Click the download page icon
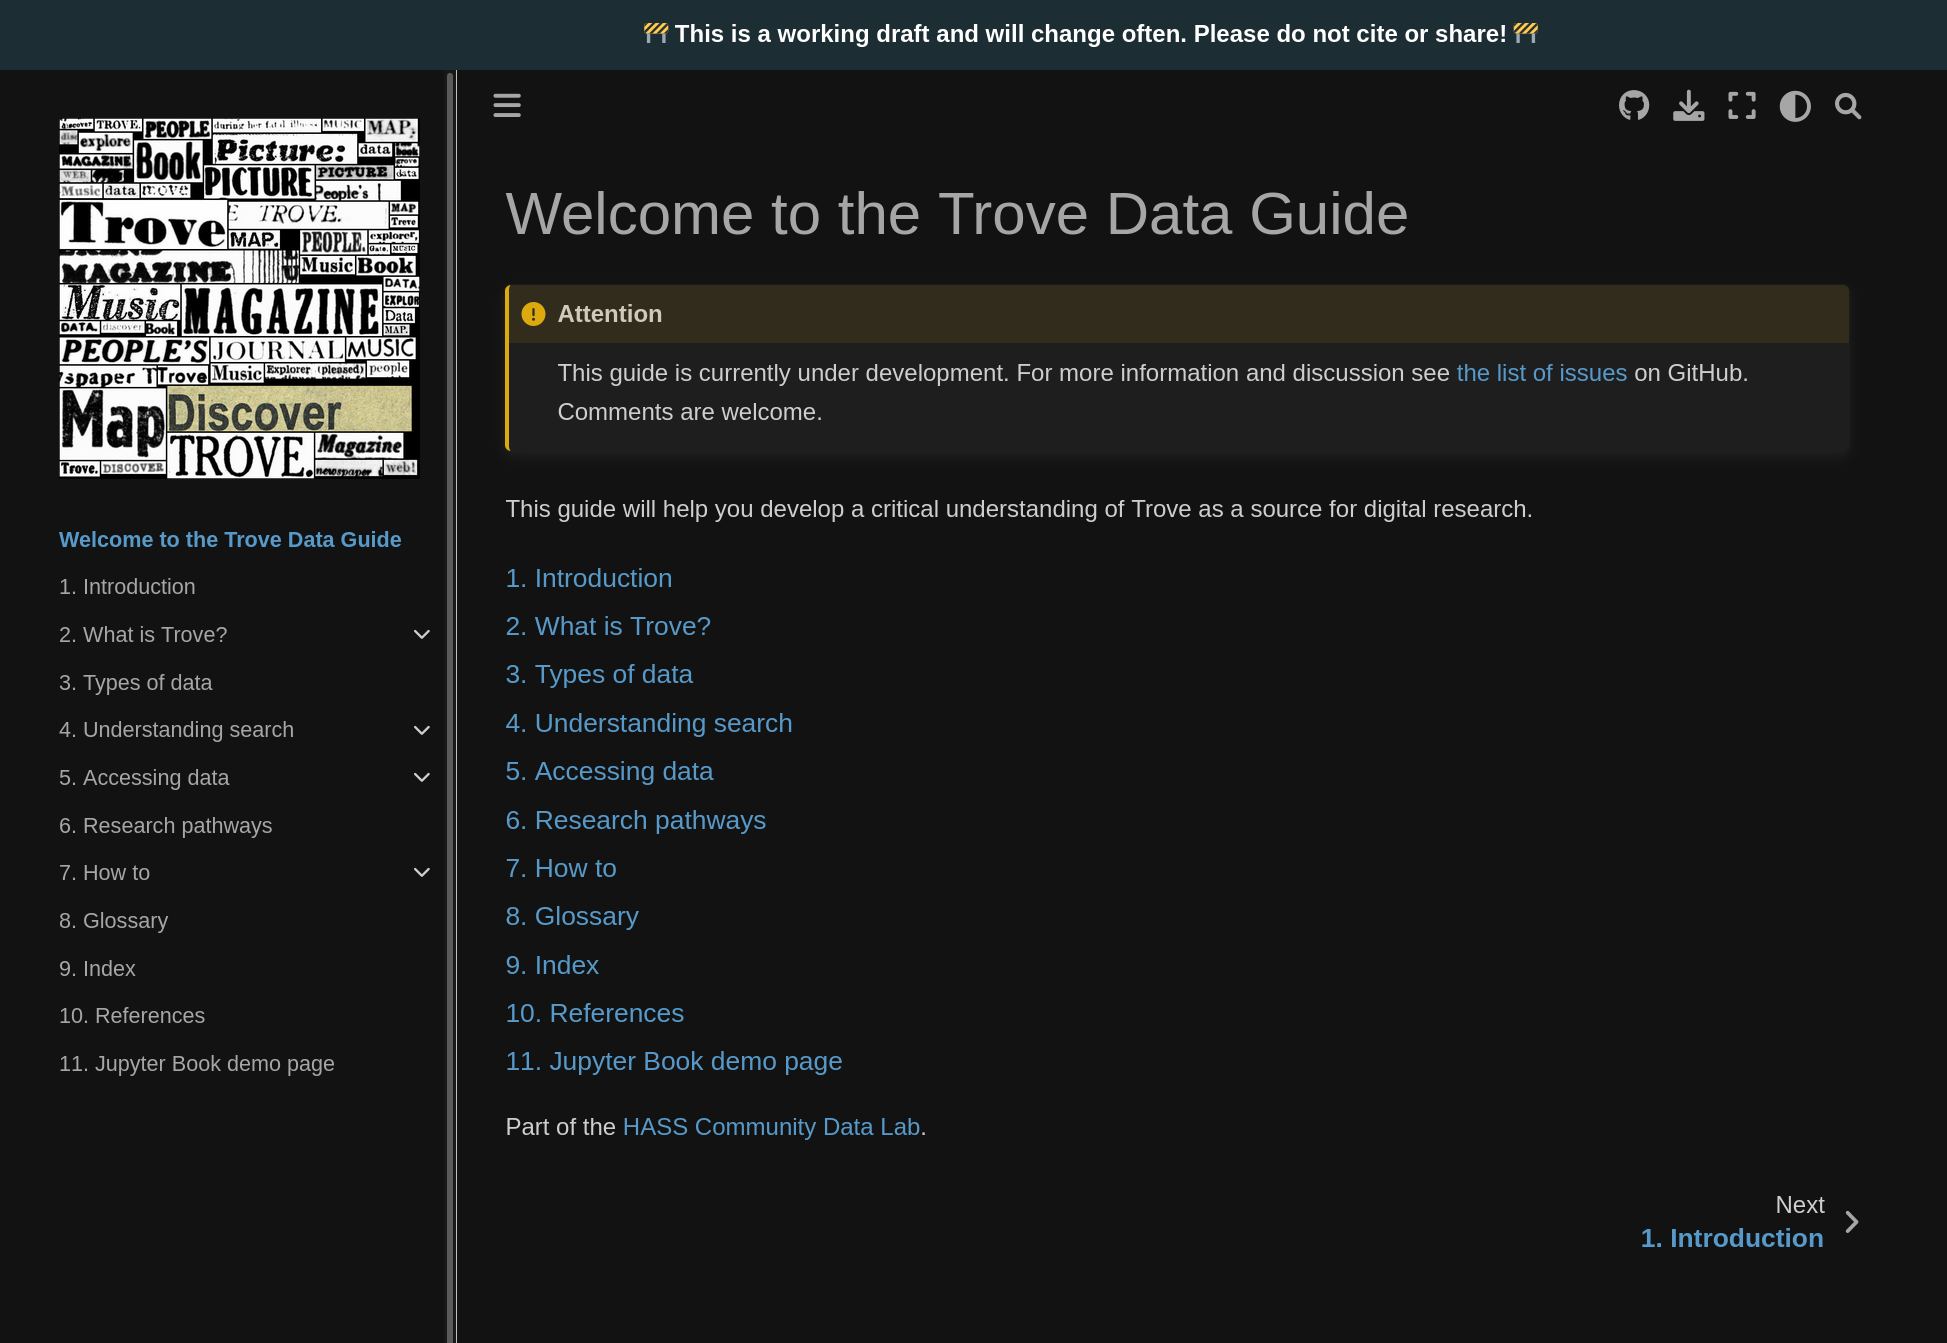 click(x=1688, y=106)
